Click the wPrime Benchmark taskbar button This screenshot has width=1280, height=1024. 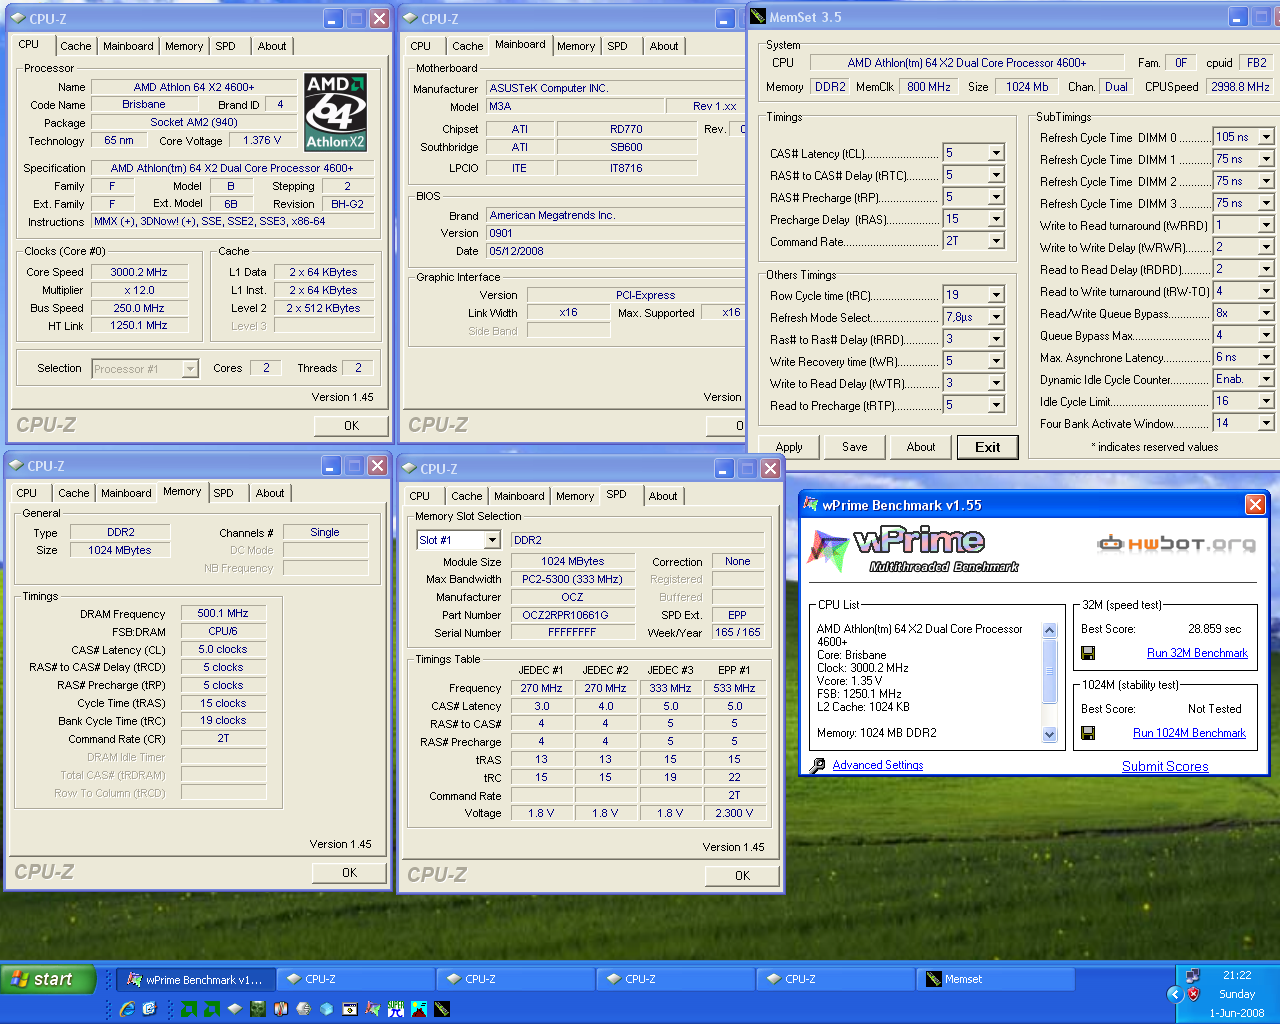tap(196, 979)
